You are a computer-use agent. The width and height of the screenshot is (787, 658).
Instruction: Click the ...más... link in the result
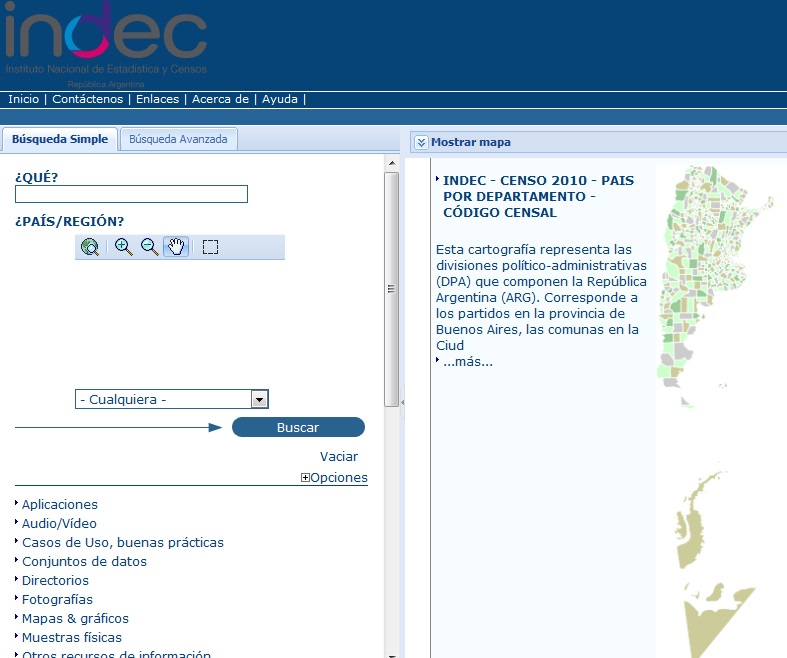click(468, 361)
